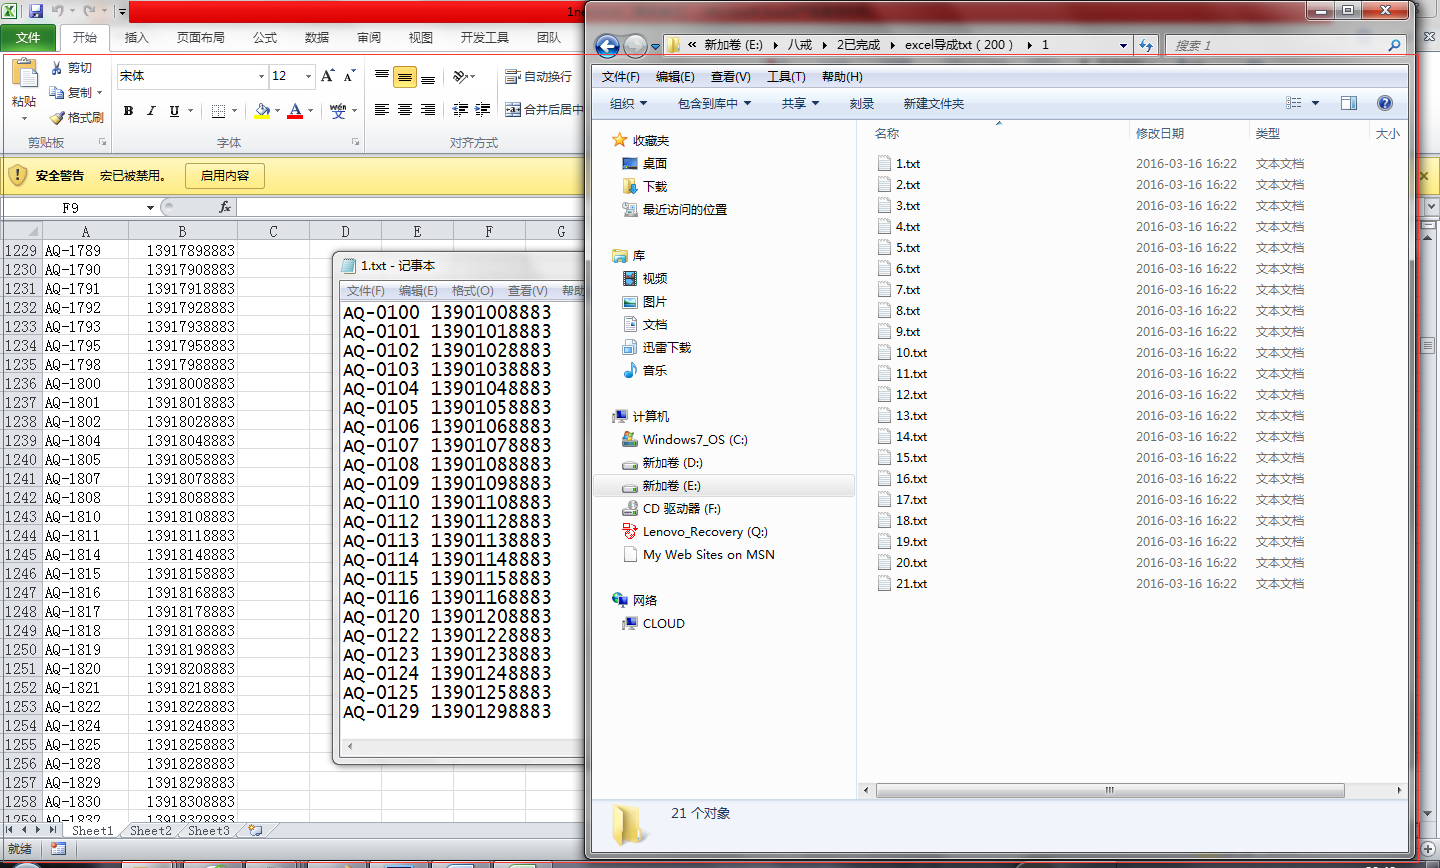Expand the 组织 dropdown in Explorer
The image size is (1440, 868).
629,104
